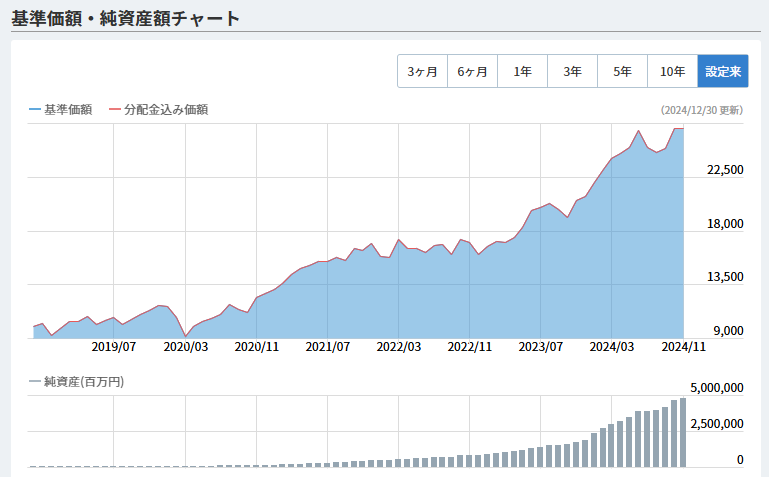Viewport: 769px width, 477px height.
Task: Select the 設定来 period button
Action: click(723, 72)
